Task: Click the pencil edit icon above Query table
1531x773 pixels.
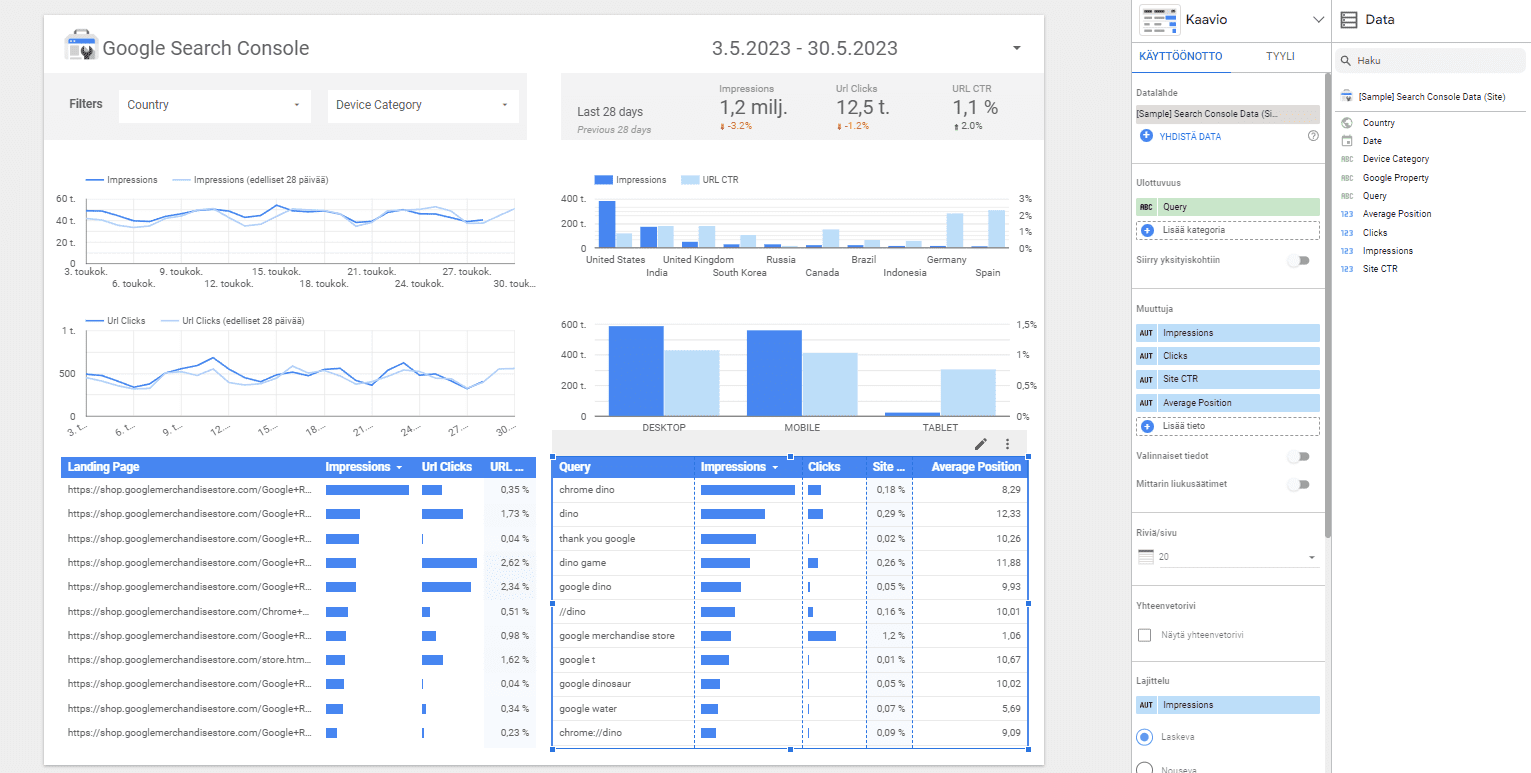Action: point(980,444)
